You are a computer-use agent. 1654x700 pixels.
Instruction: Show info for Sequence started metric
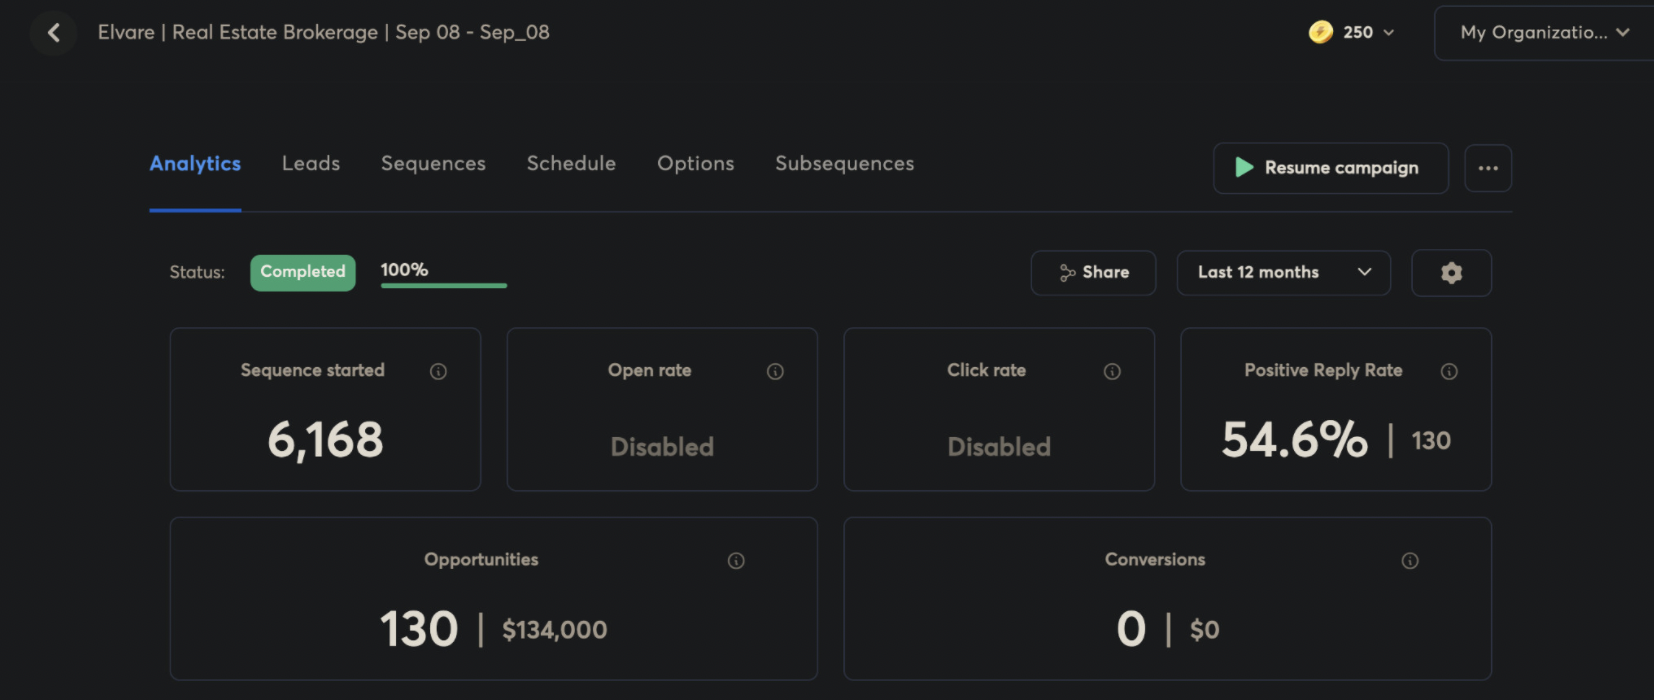[438, 372]
